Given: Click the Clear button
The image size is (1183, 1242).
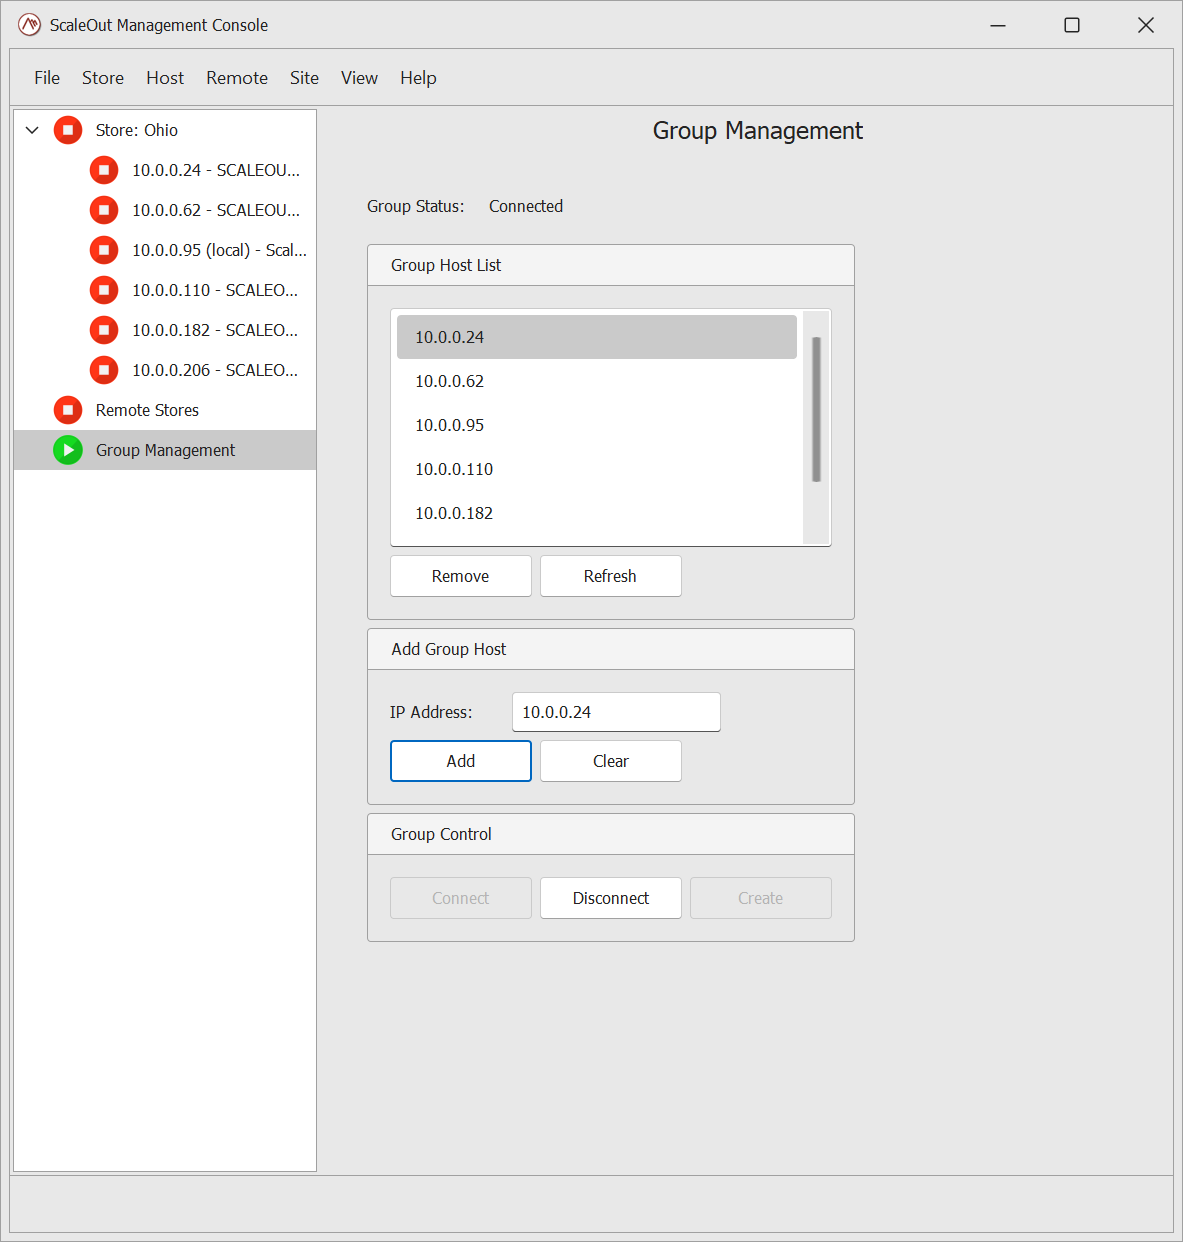Looking at the screenshot, I should [611, 761].
